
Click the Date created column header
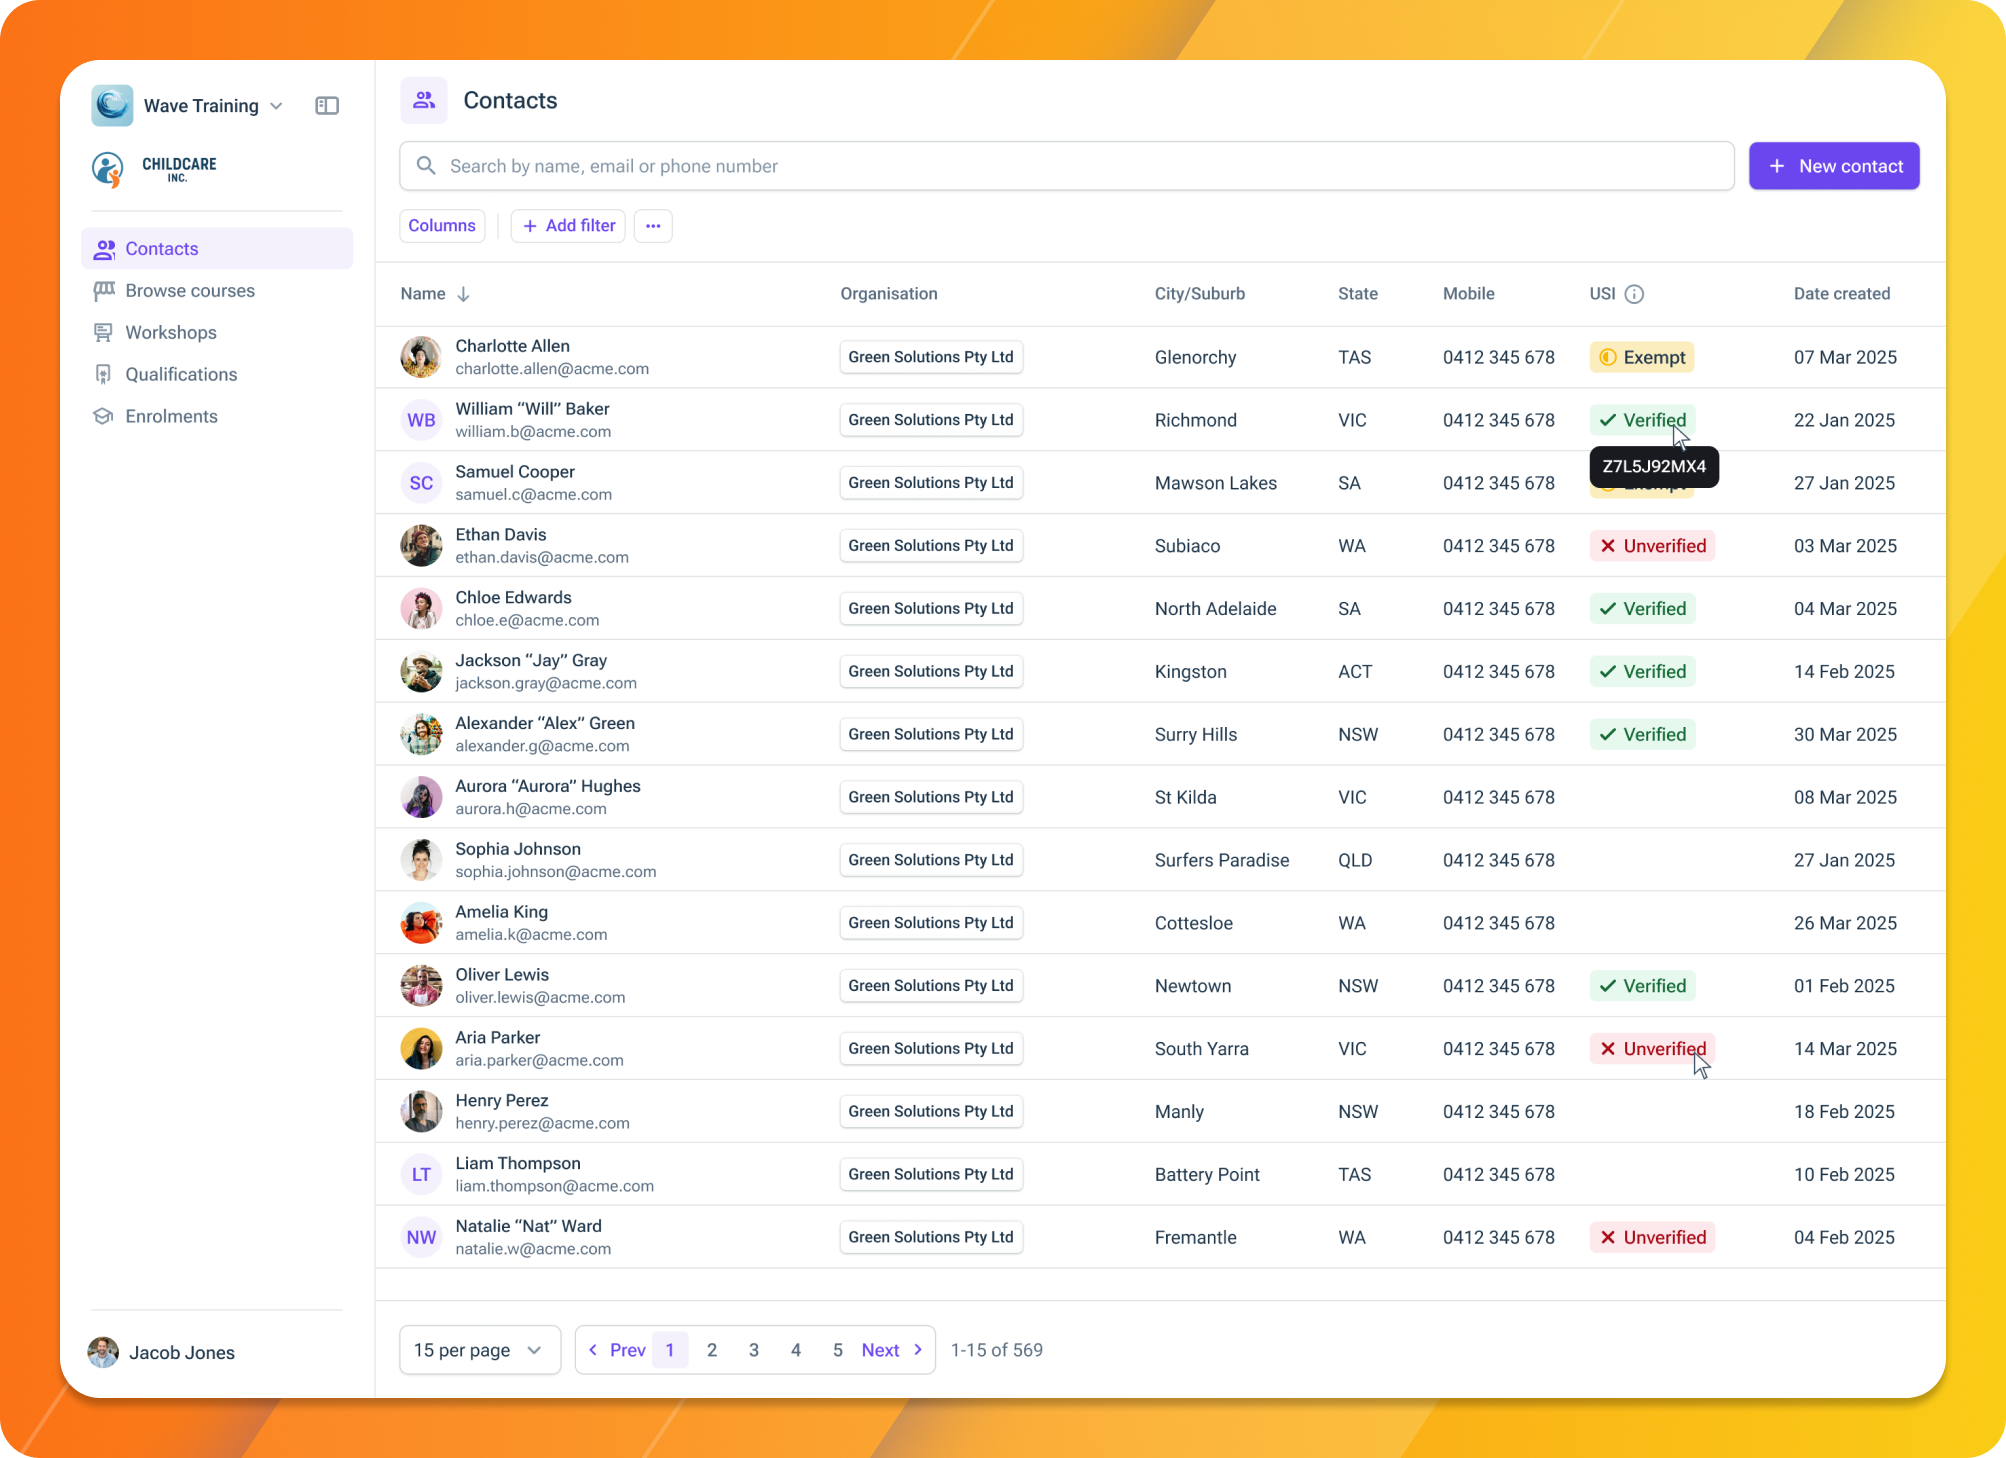coord(1842,294)
